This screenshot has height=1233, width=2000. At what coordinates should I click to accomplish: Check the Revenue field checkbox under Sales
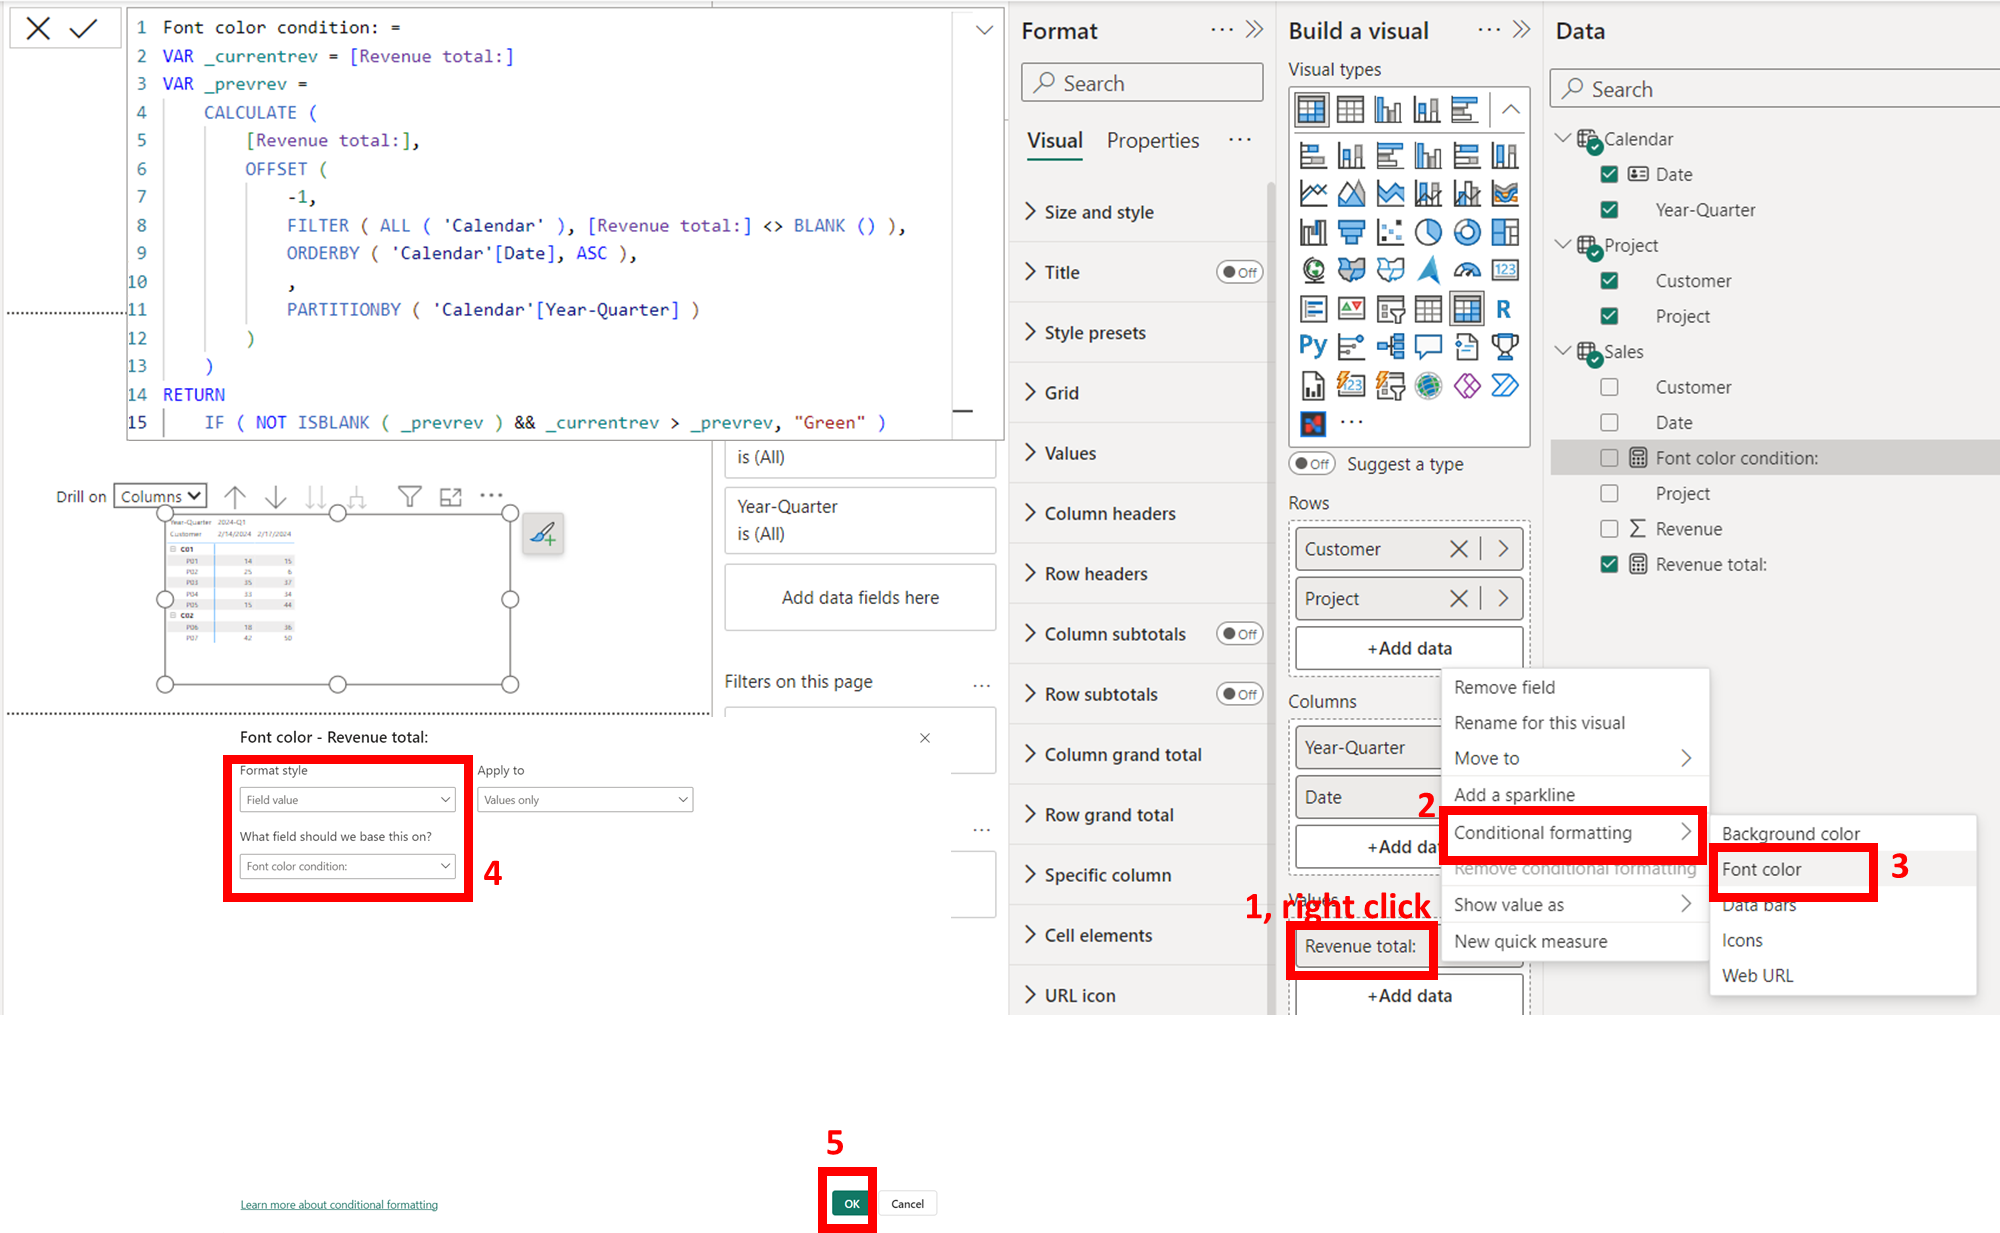tap(1609, 529)
